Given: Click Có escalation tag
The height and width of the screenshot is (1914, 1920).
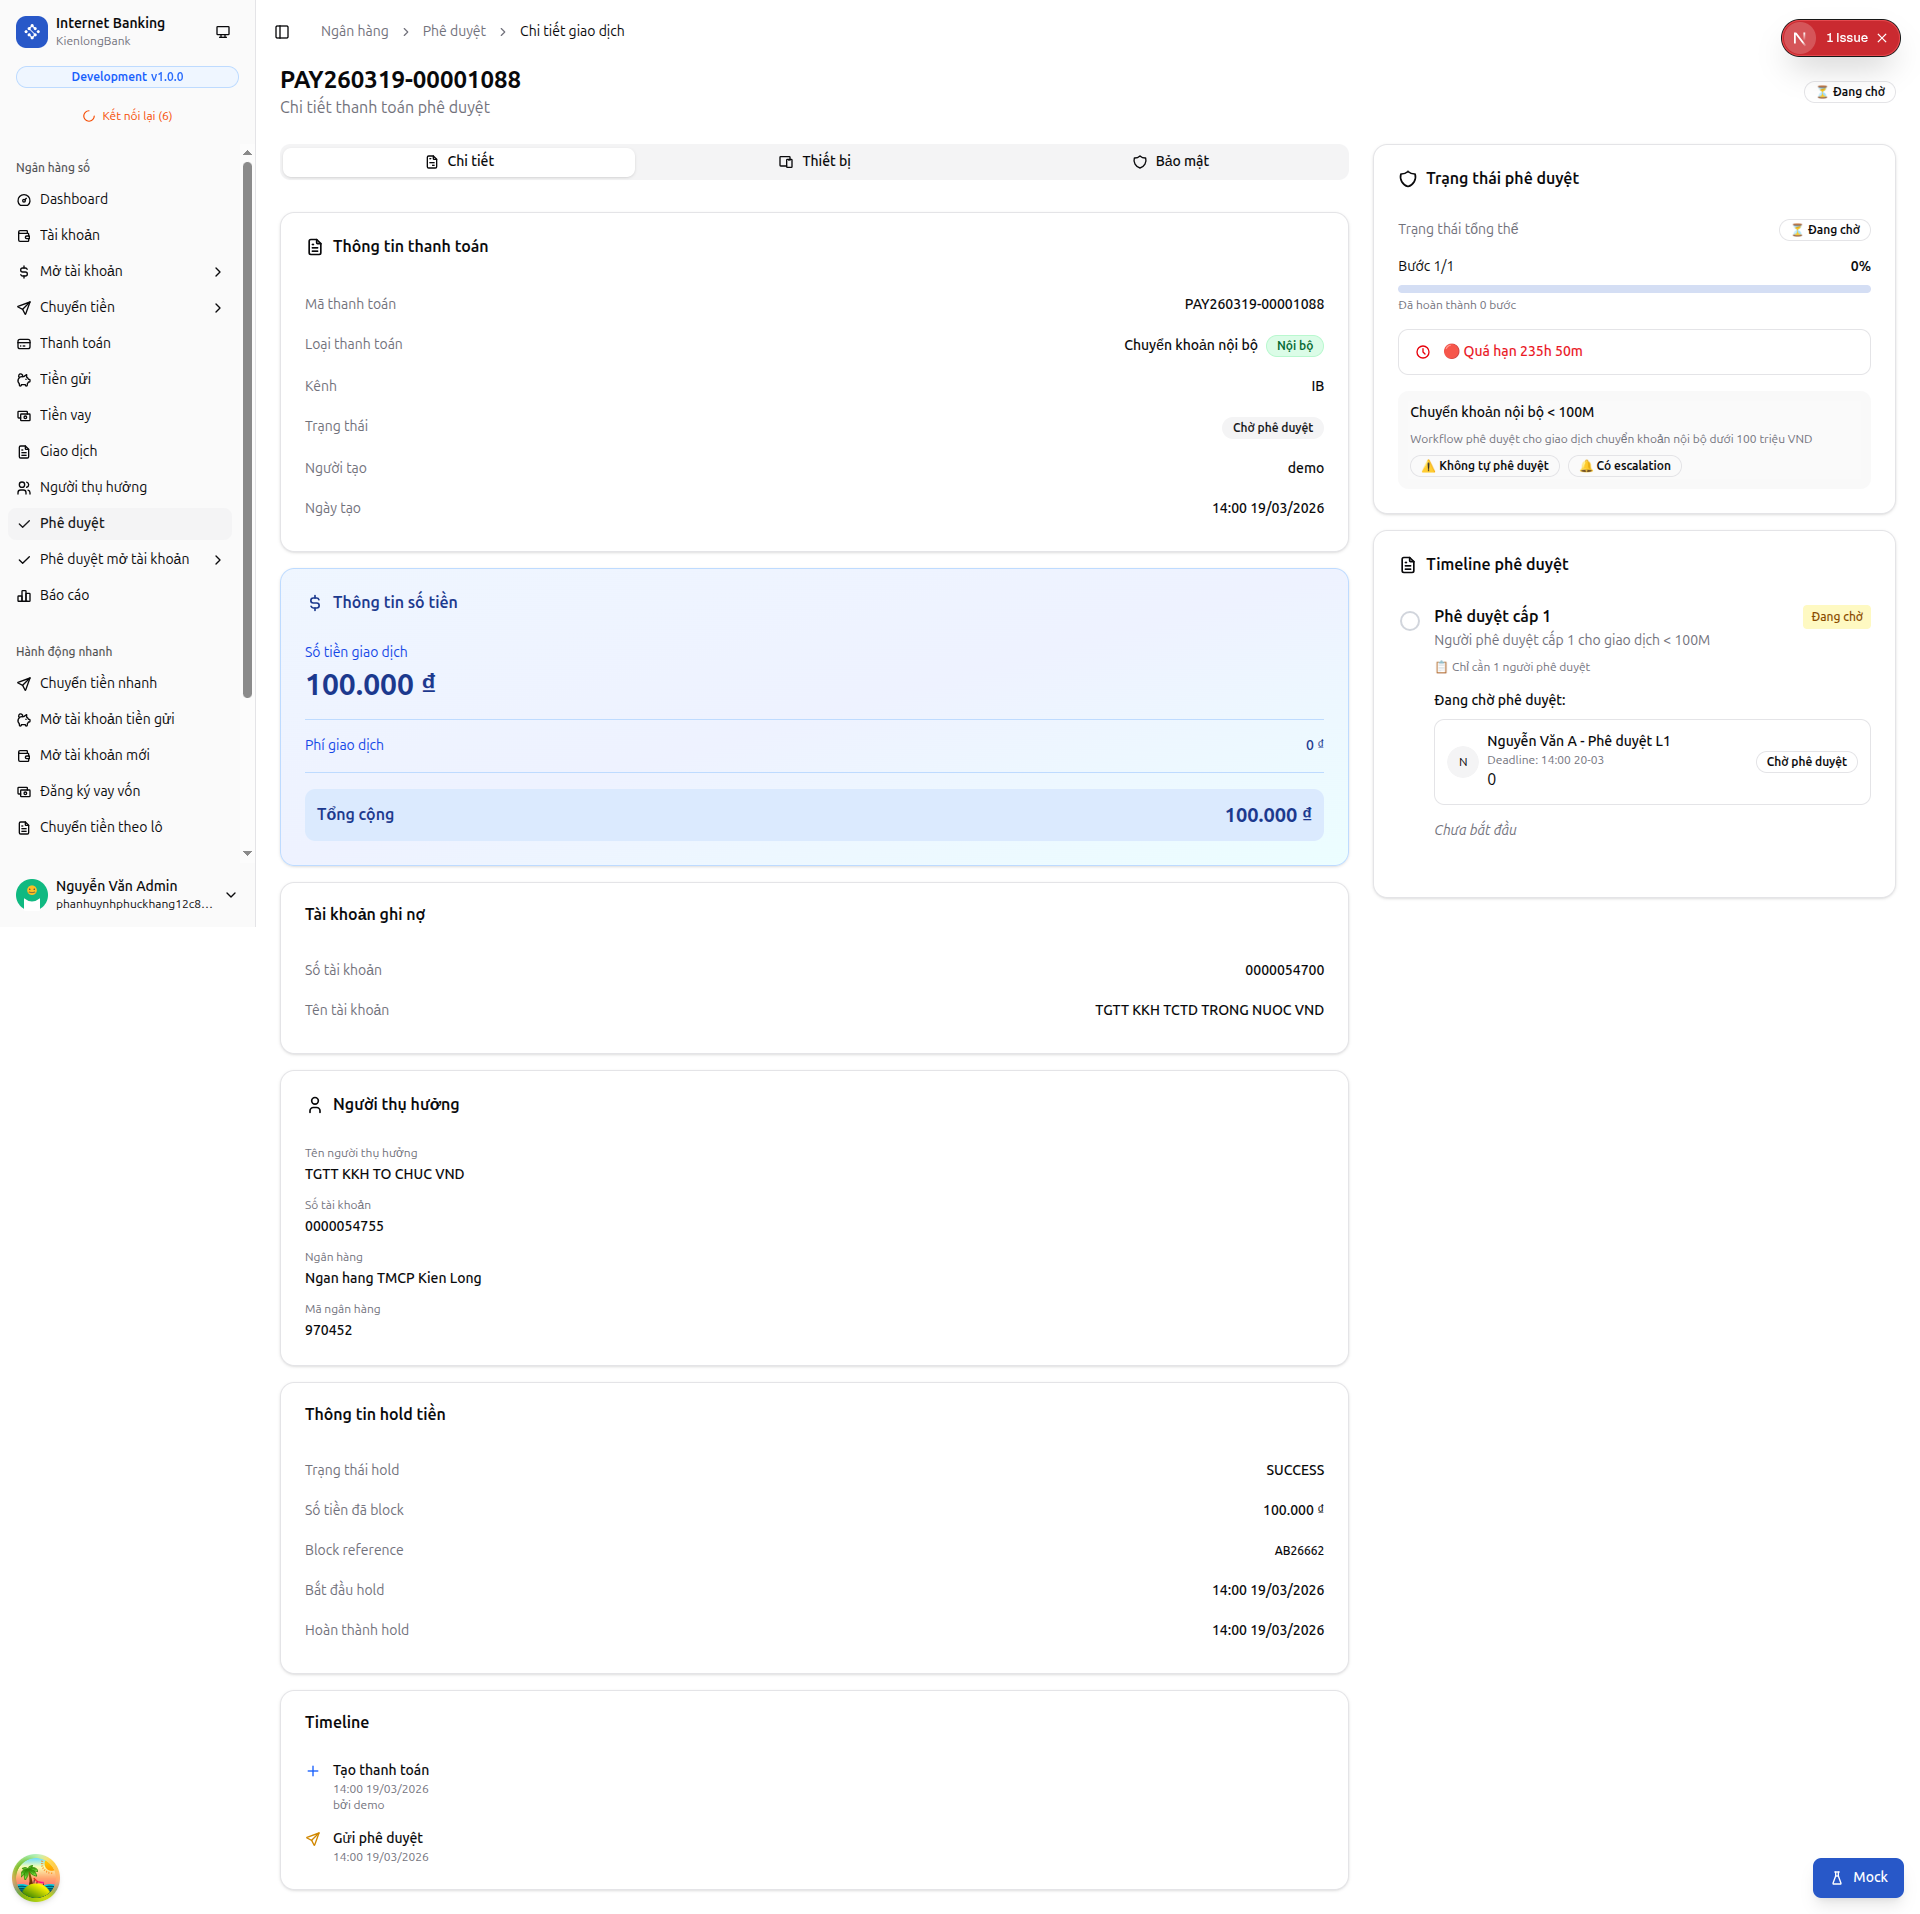Looking at the screenshot, I should click(1625, 466).
